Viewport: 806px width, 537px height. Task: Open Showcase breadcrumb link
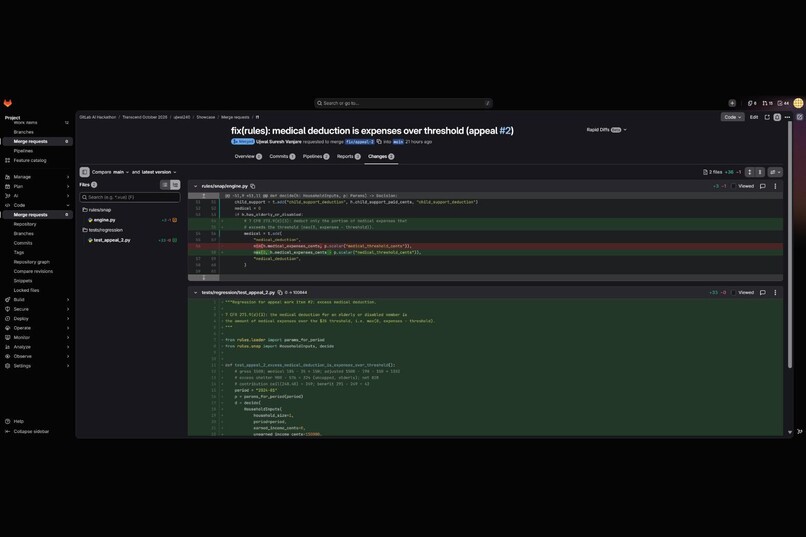tap(206, 117)
